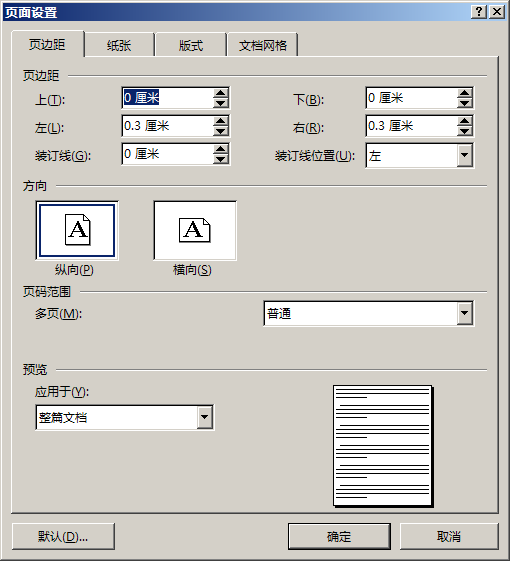Viewport: 510px width, 561px height.
Task: Increase top margin with up arrow
Action: point(221,93)
